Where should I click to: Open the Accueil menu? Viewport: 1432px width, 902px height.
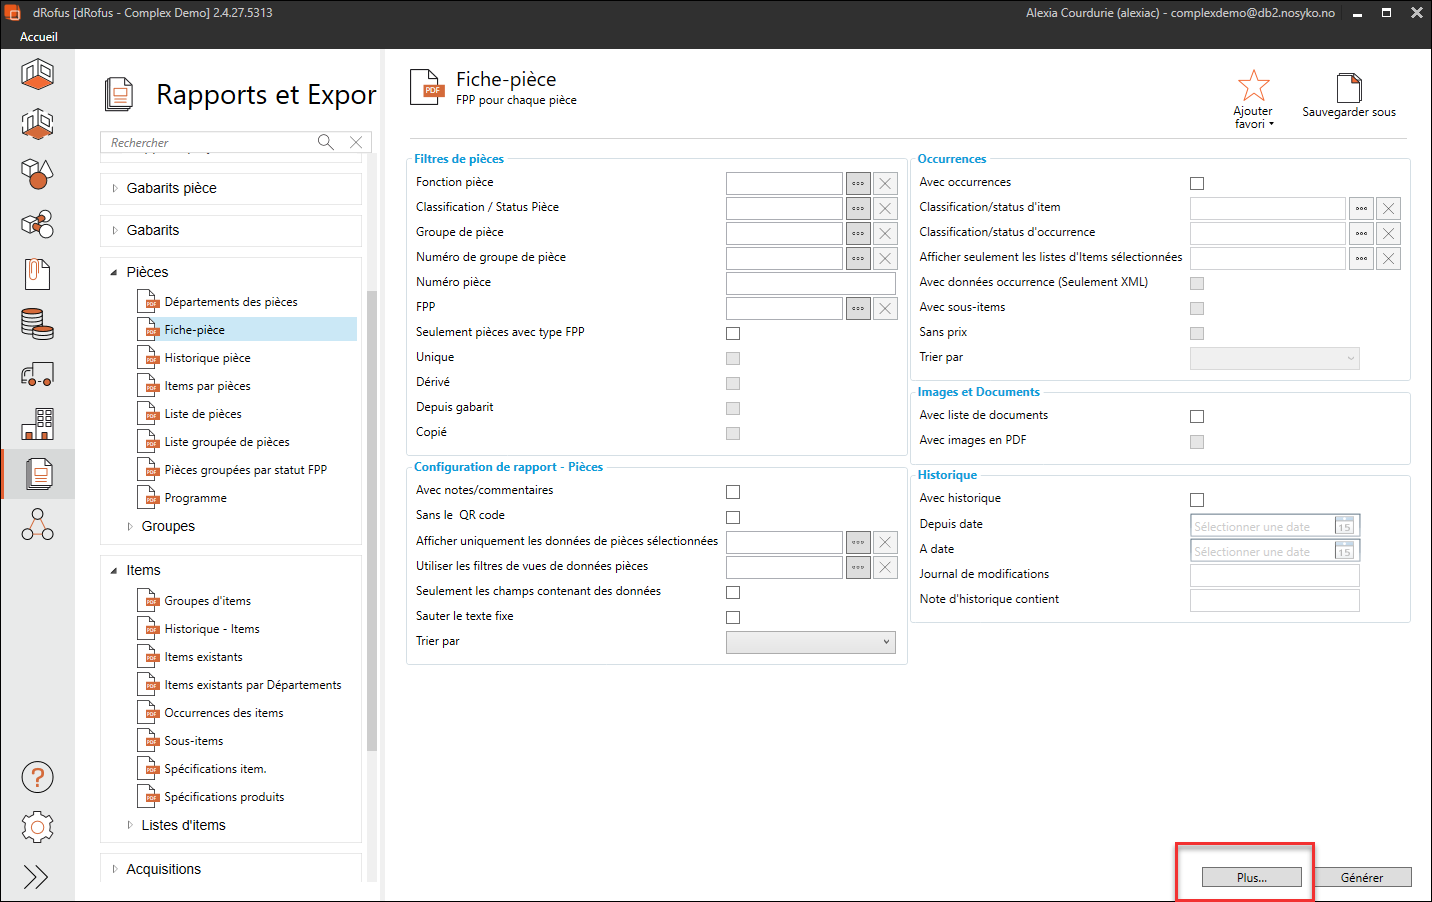39,37
